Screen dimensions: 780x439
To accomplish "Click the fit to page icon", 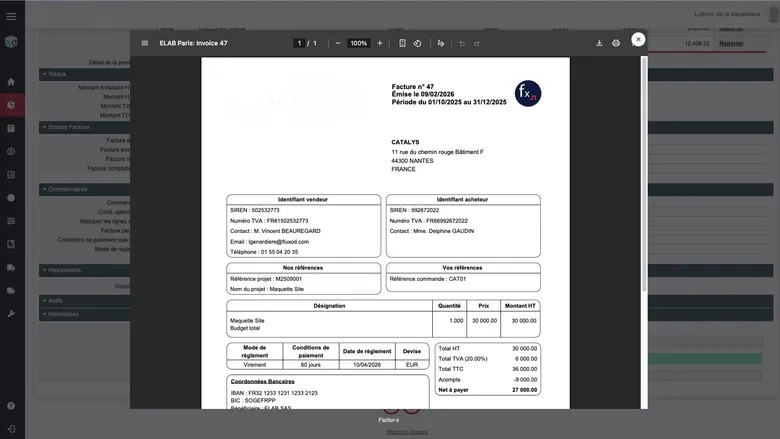I will coord(402,43).
